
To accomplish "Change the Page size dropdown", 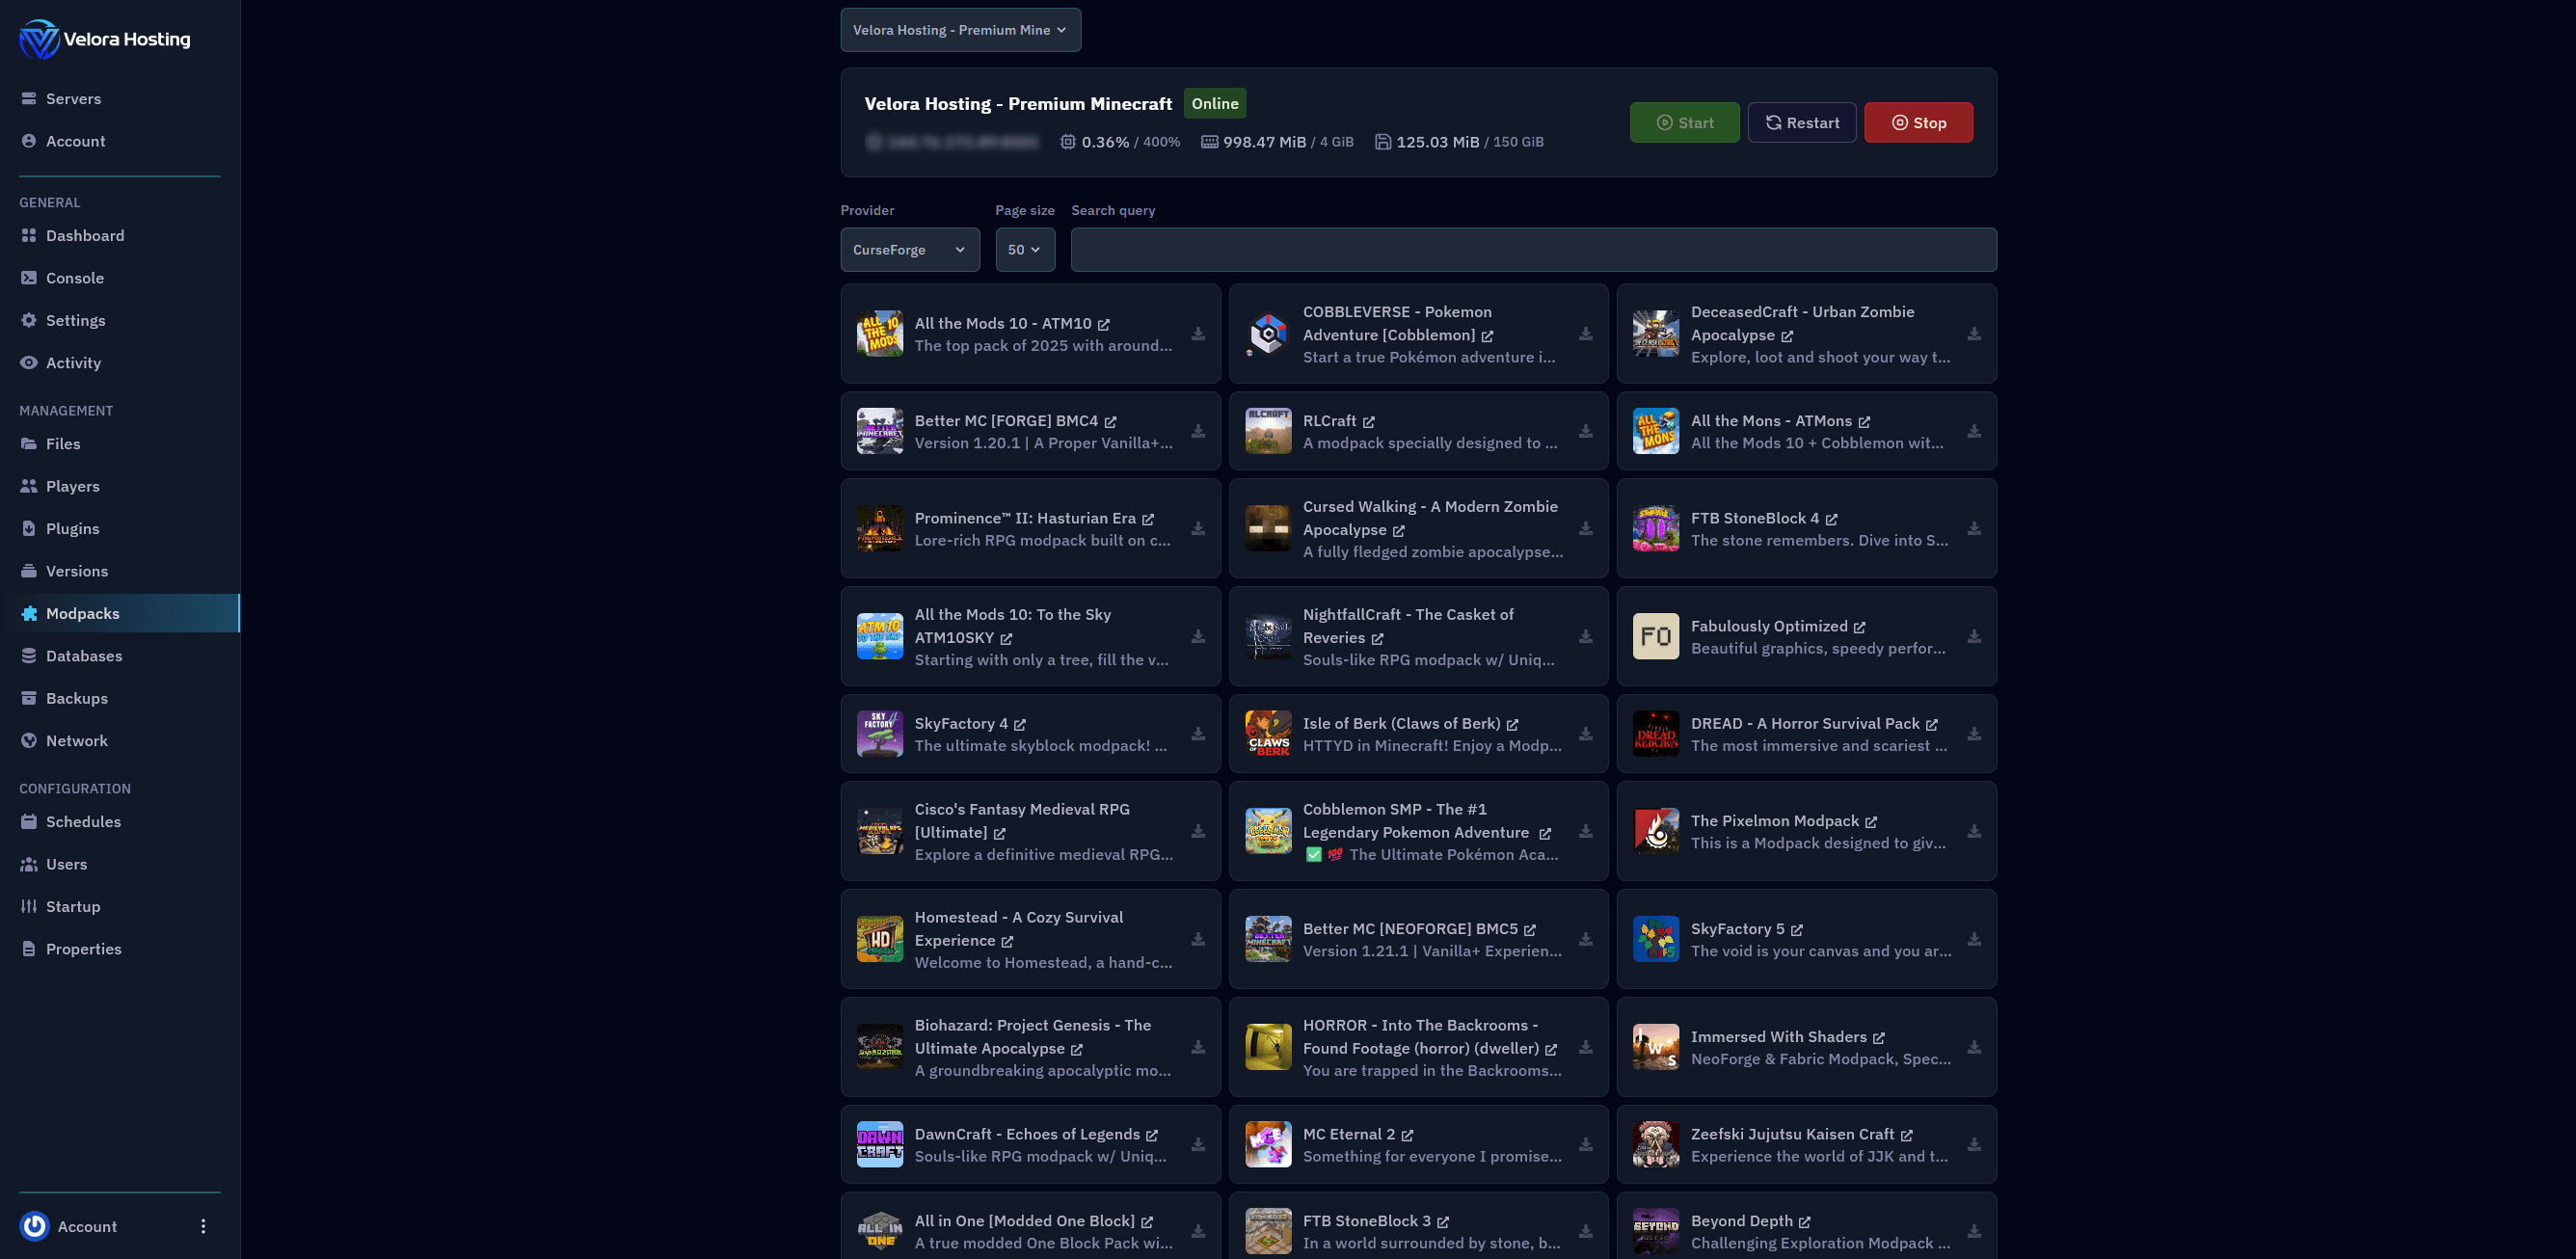I will 1025,249.
